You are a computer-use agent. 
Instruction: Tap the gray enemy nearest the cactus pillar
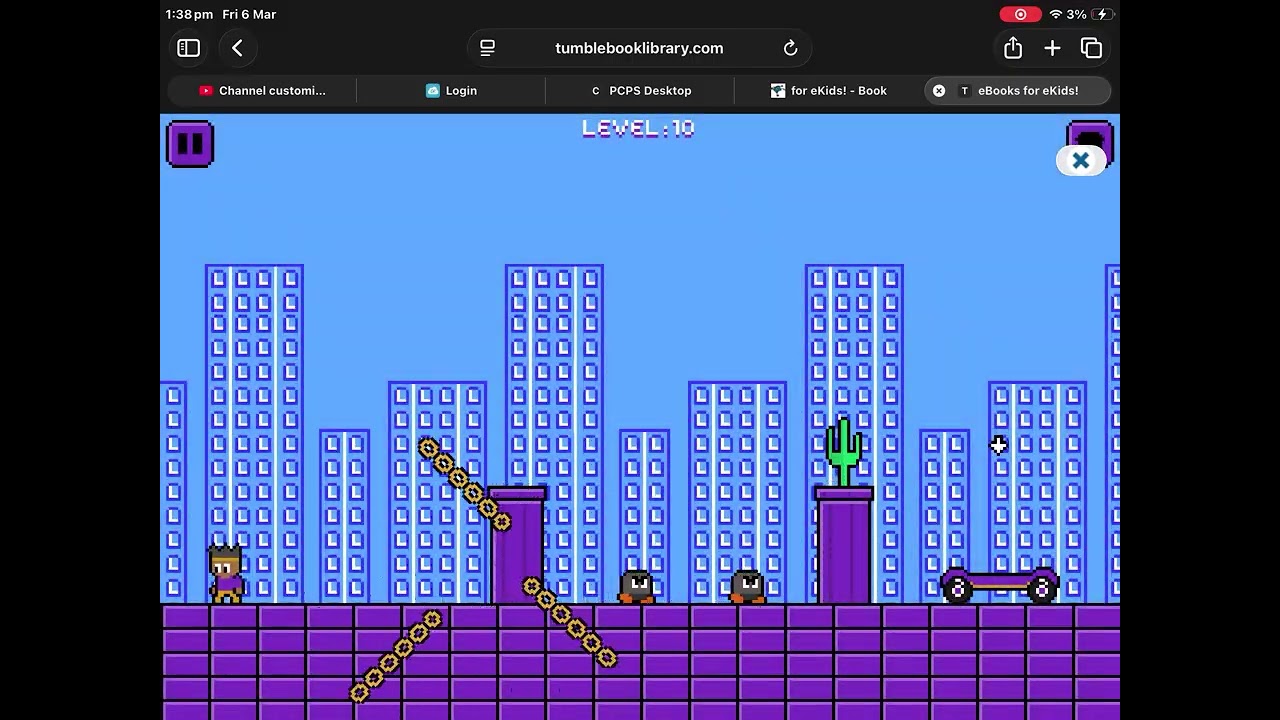[747, 586]
